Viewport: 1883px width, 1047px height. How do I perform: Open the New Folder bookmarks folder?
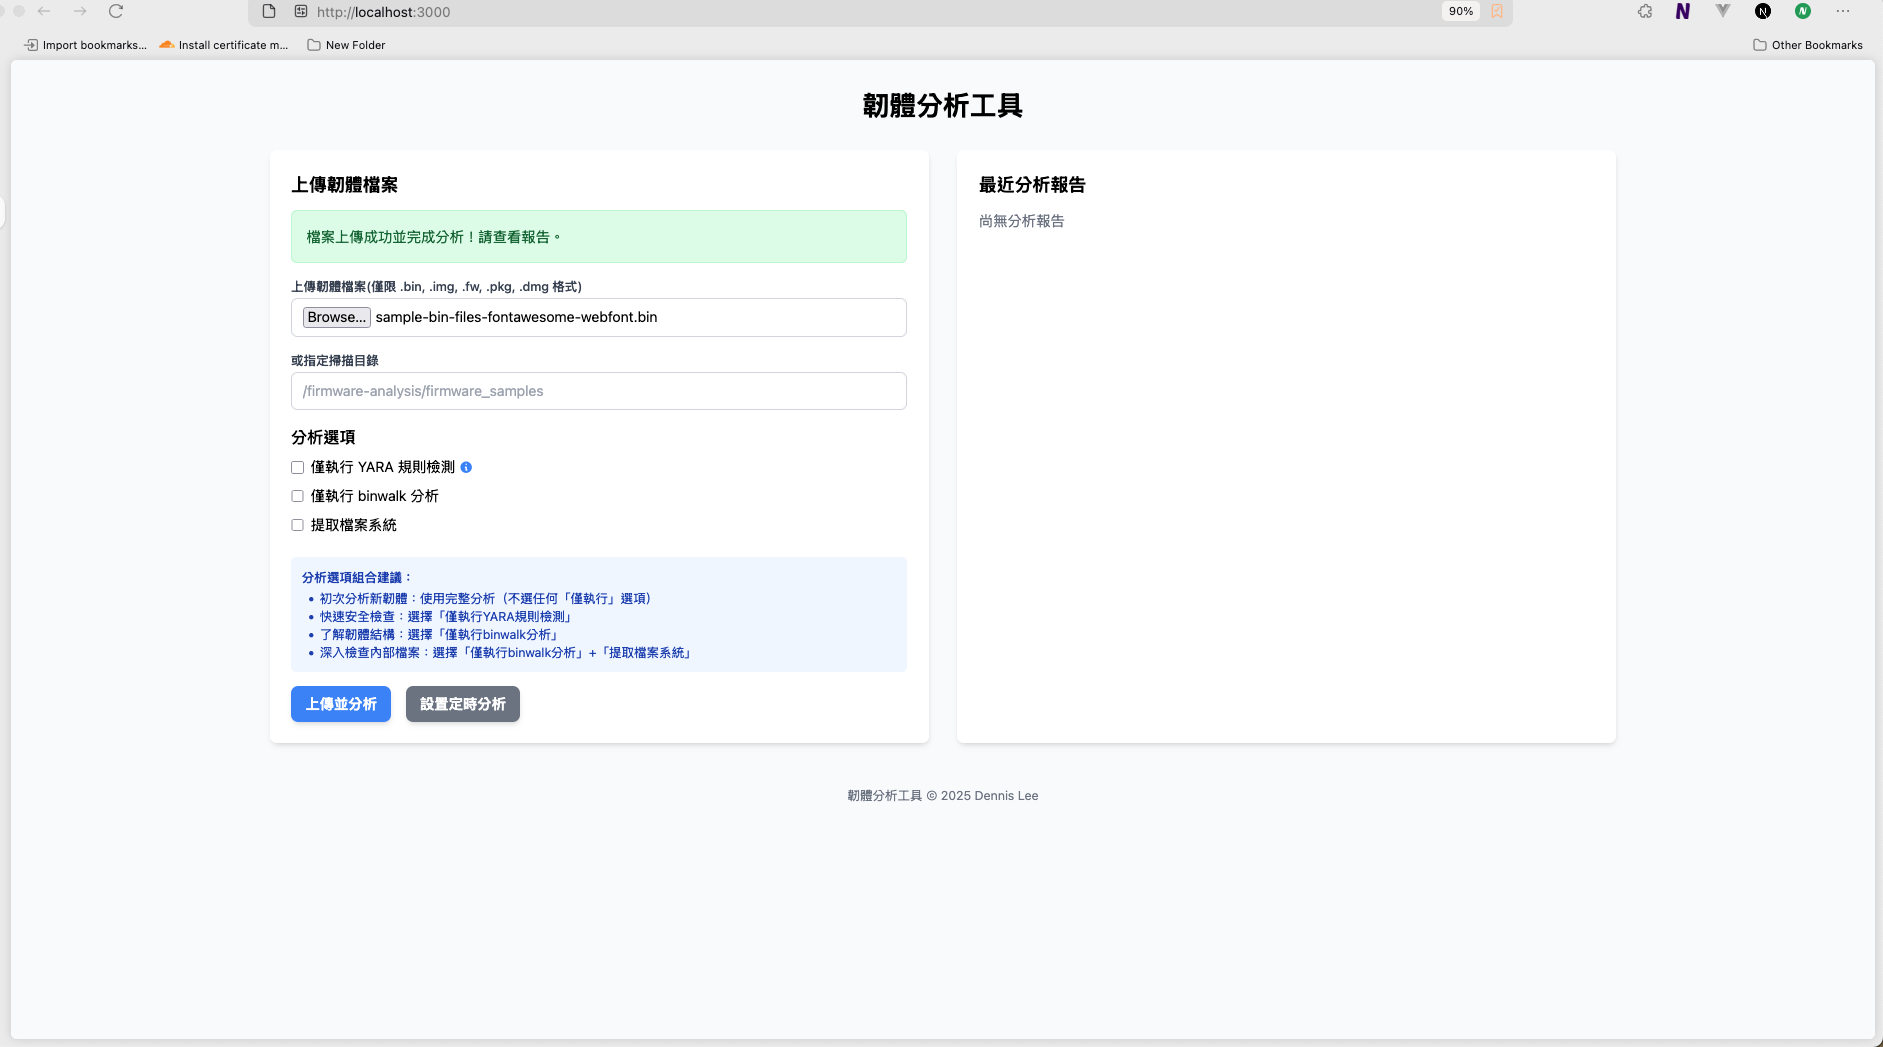point(346,45)
